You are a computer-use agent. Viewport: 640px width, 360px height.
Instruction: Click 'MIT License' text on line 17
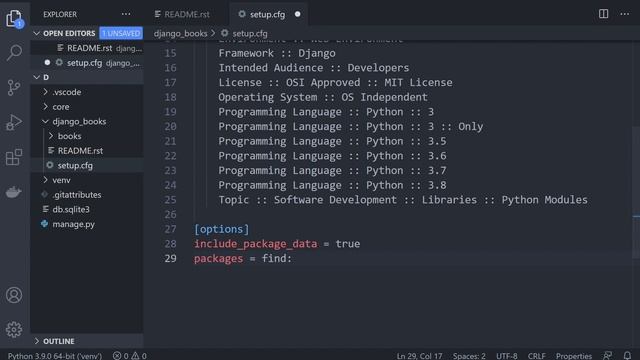(x=418, y=82)
